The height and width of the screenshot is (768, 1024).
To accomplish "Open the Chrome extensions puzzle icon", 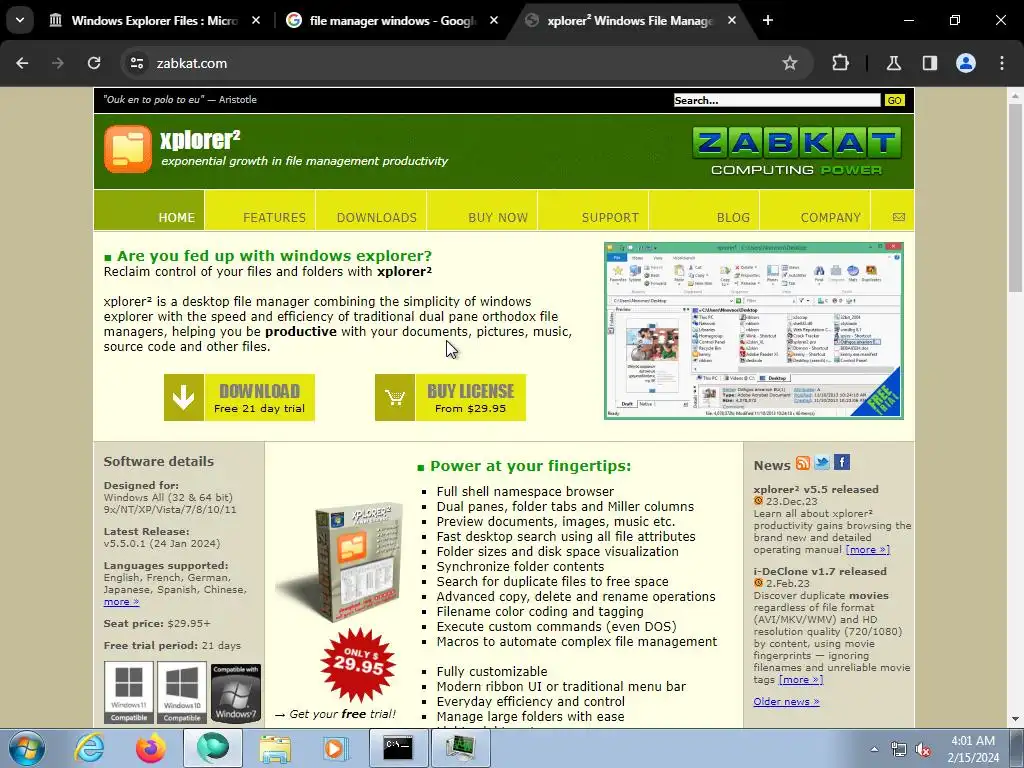I will 840,63.
